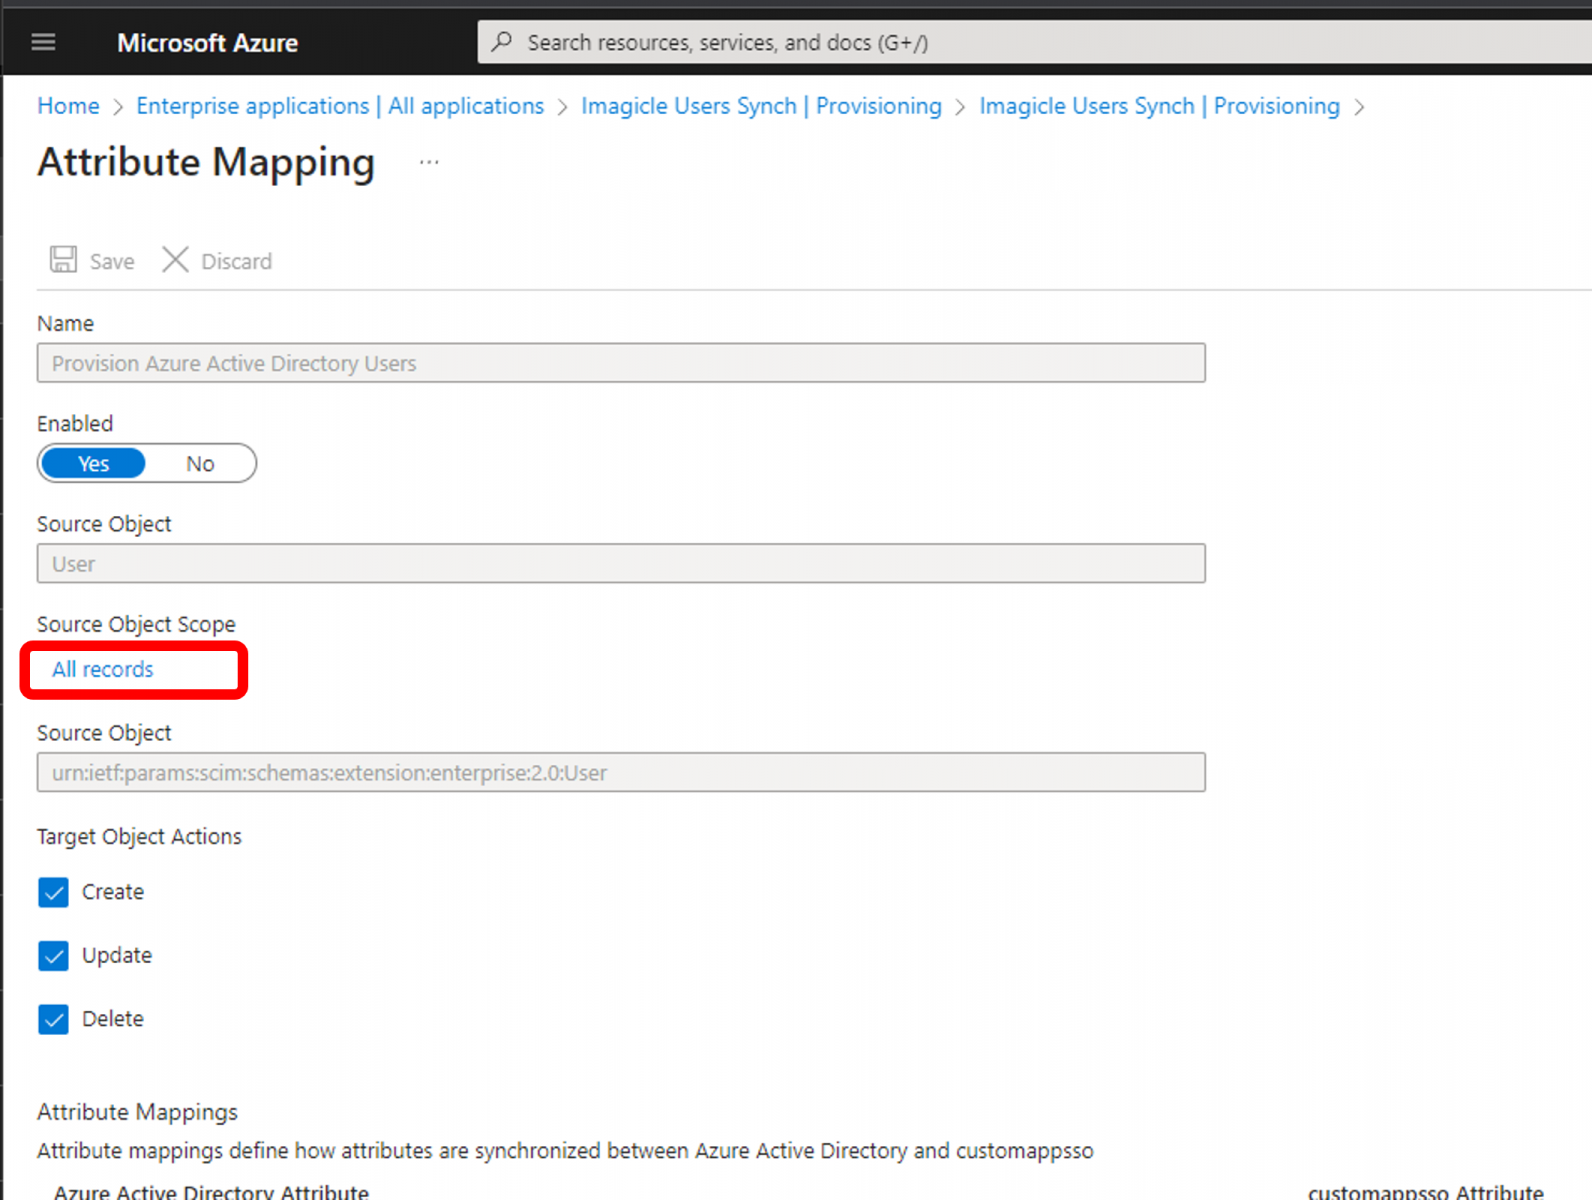Go to the Home breadcrumb
The width and height of the screenshot is (1592, 1200).
[68, 106]
